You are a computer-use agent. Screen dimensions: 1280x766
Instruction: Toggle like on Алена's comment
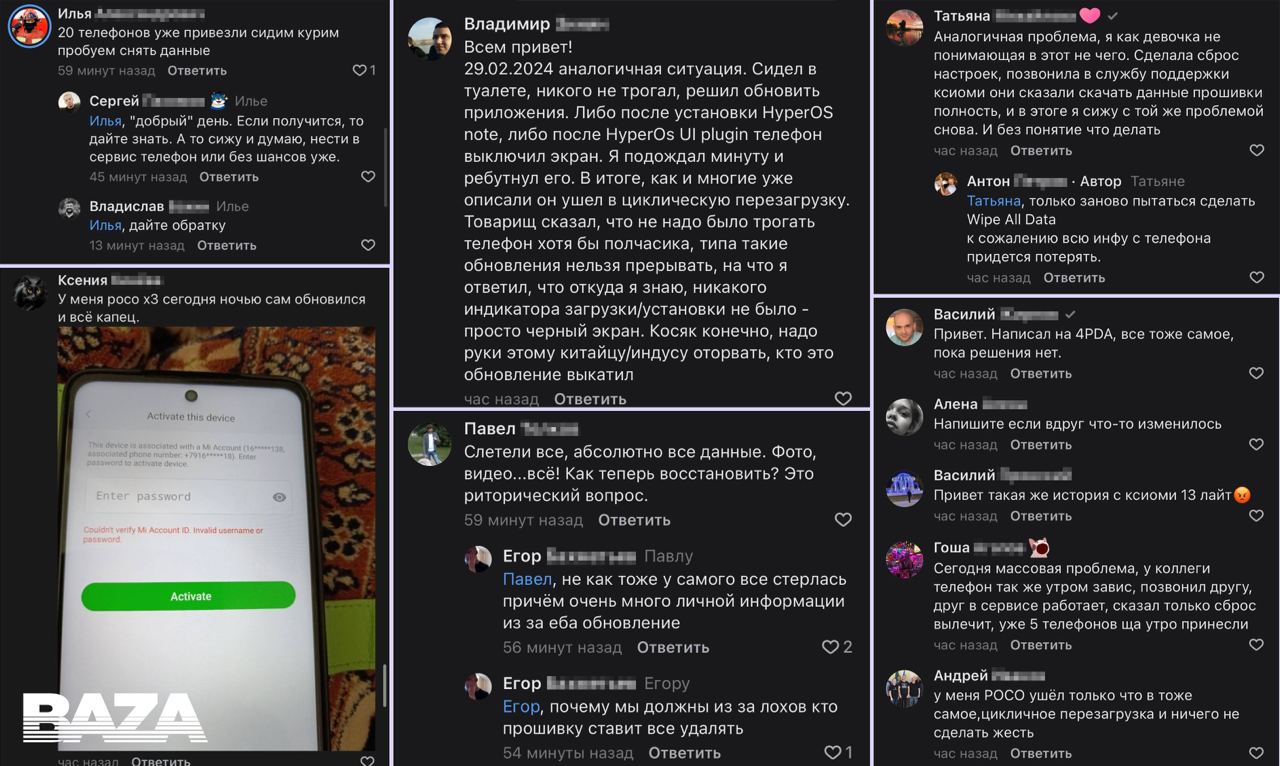tap(1257, 445)
